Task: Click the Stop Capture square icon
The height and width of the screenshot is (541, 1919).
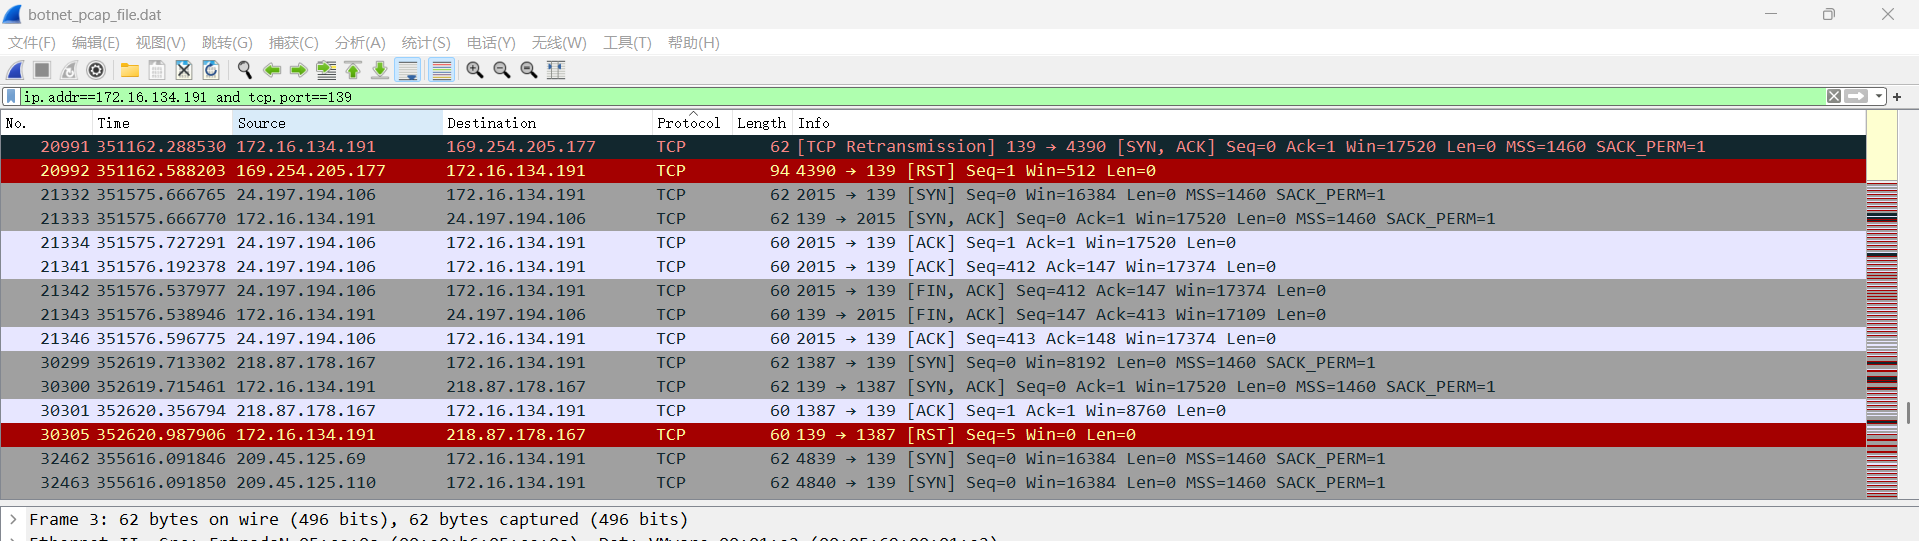Action: (42, 70)
